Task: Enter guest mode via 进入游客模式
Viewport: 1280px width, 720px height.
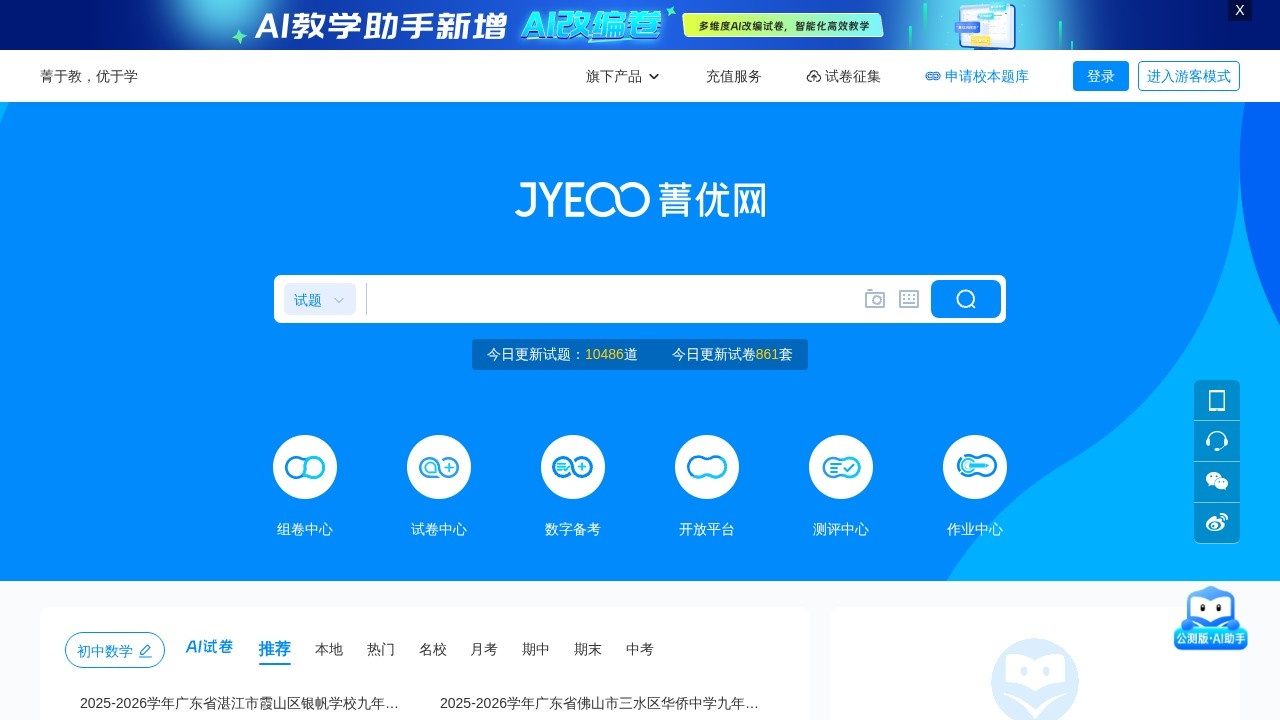Action: [1189, 76]
